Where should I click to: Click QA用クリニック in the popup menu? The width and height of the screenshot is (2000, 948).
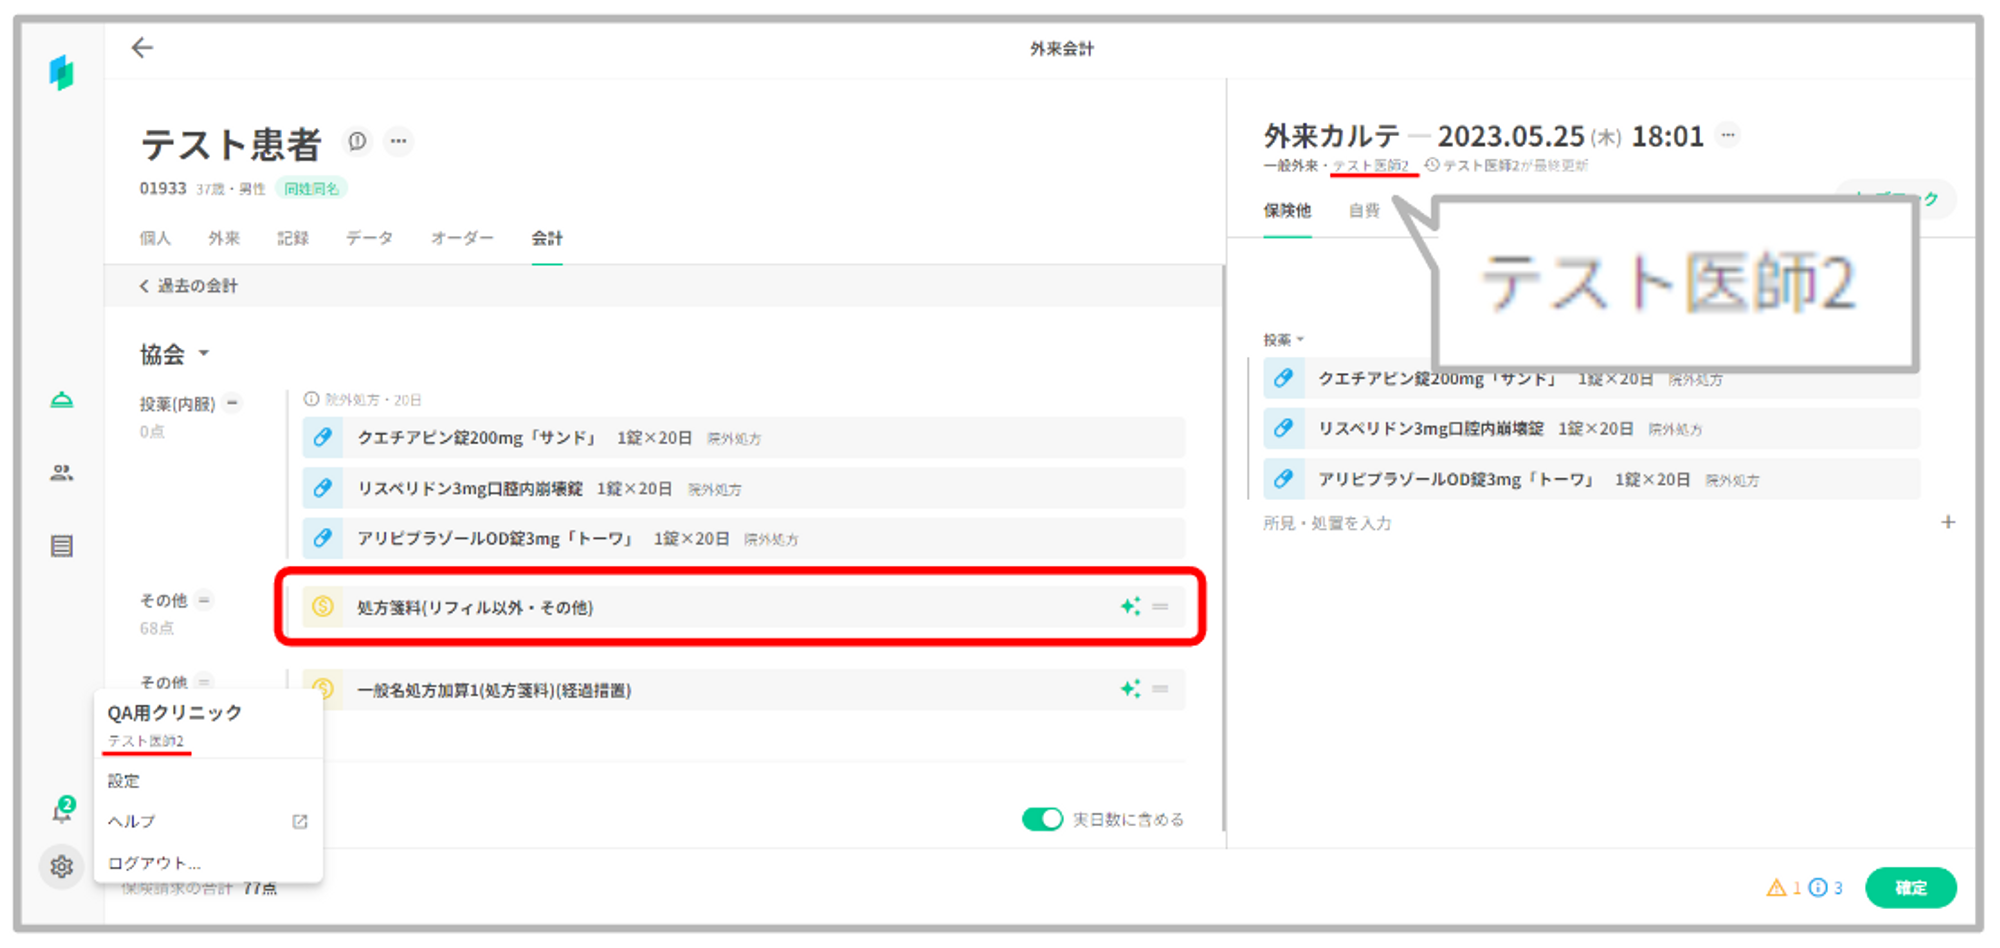click(175, 712)
